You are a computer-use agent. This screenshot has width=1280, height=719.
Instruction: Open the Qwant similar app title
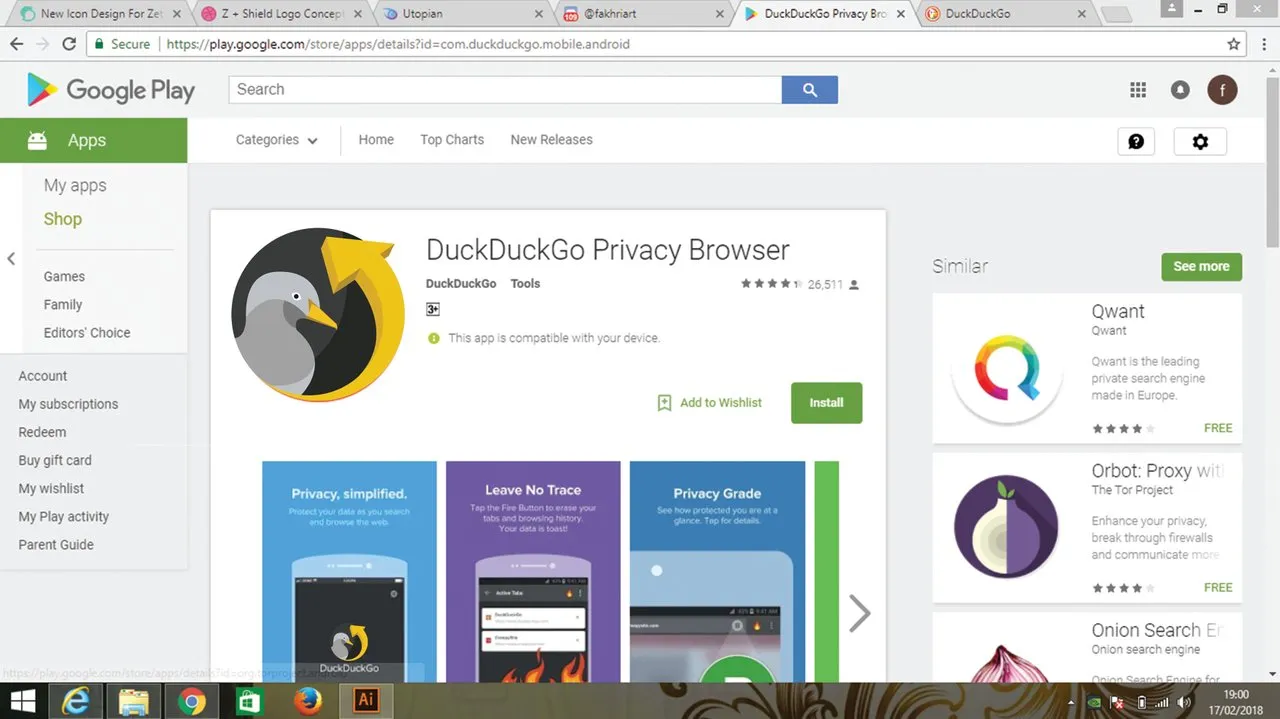pos(1118,312)
